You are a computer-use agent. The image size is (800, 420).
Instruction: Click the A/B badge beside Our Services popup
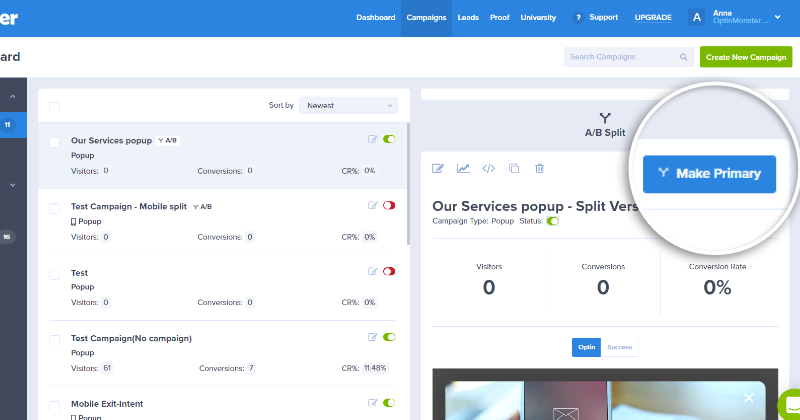coord(168,140)
